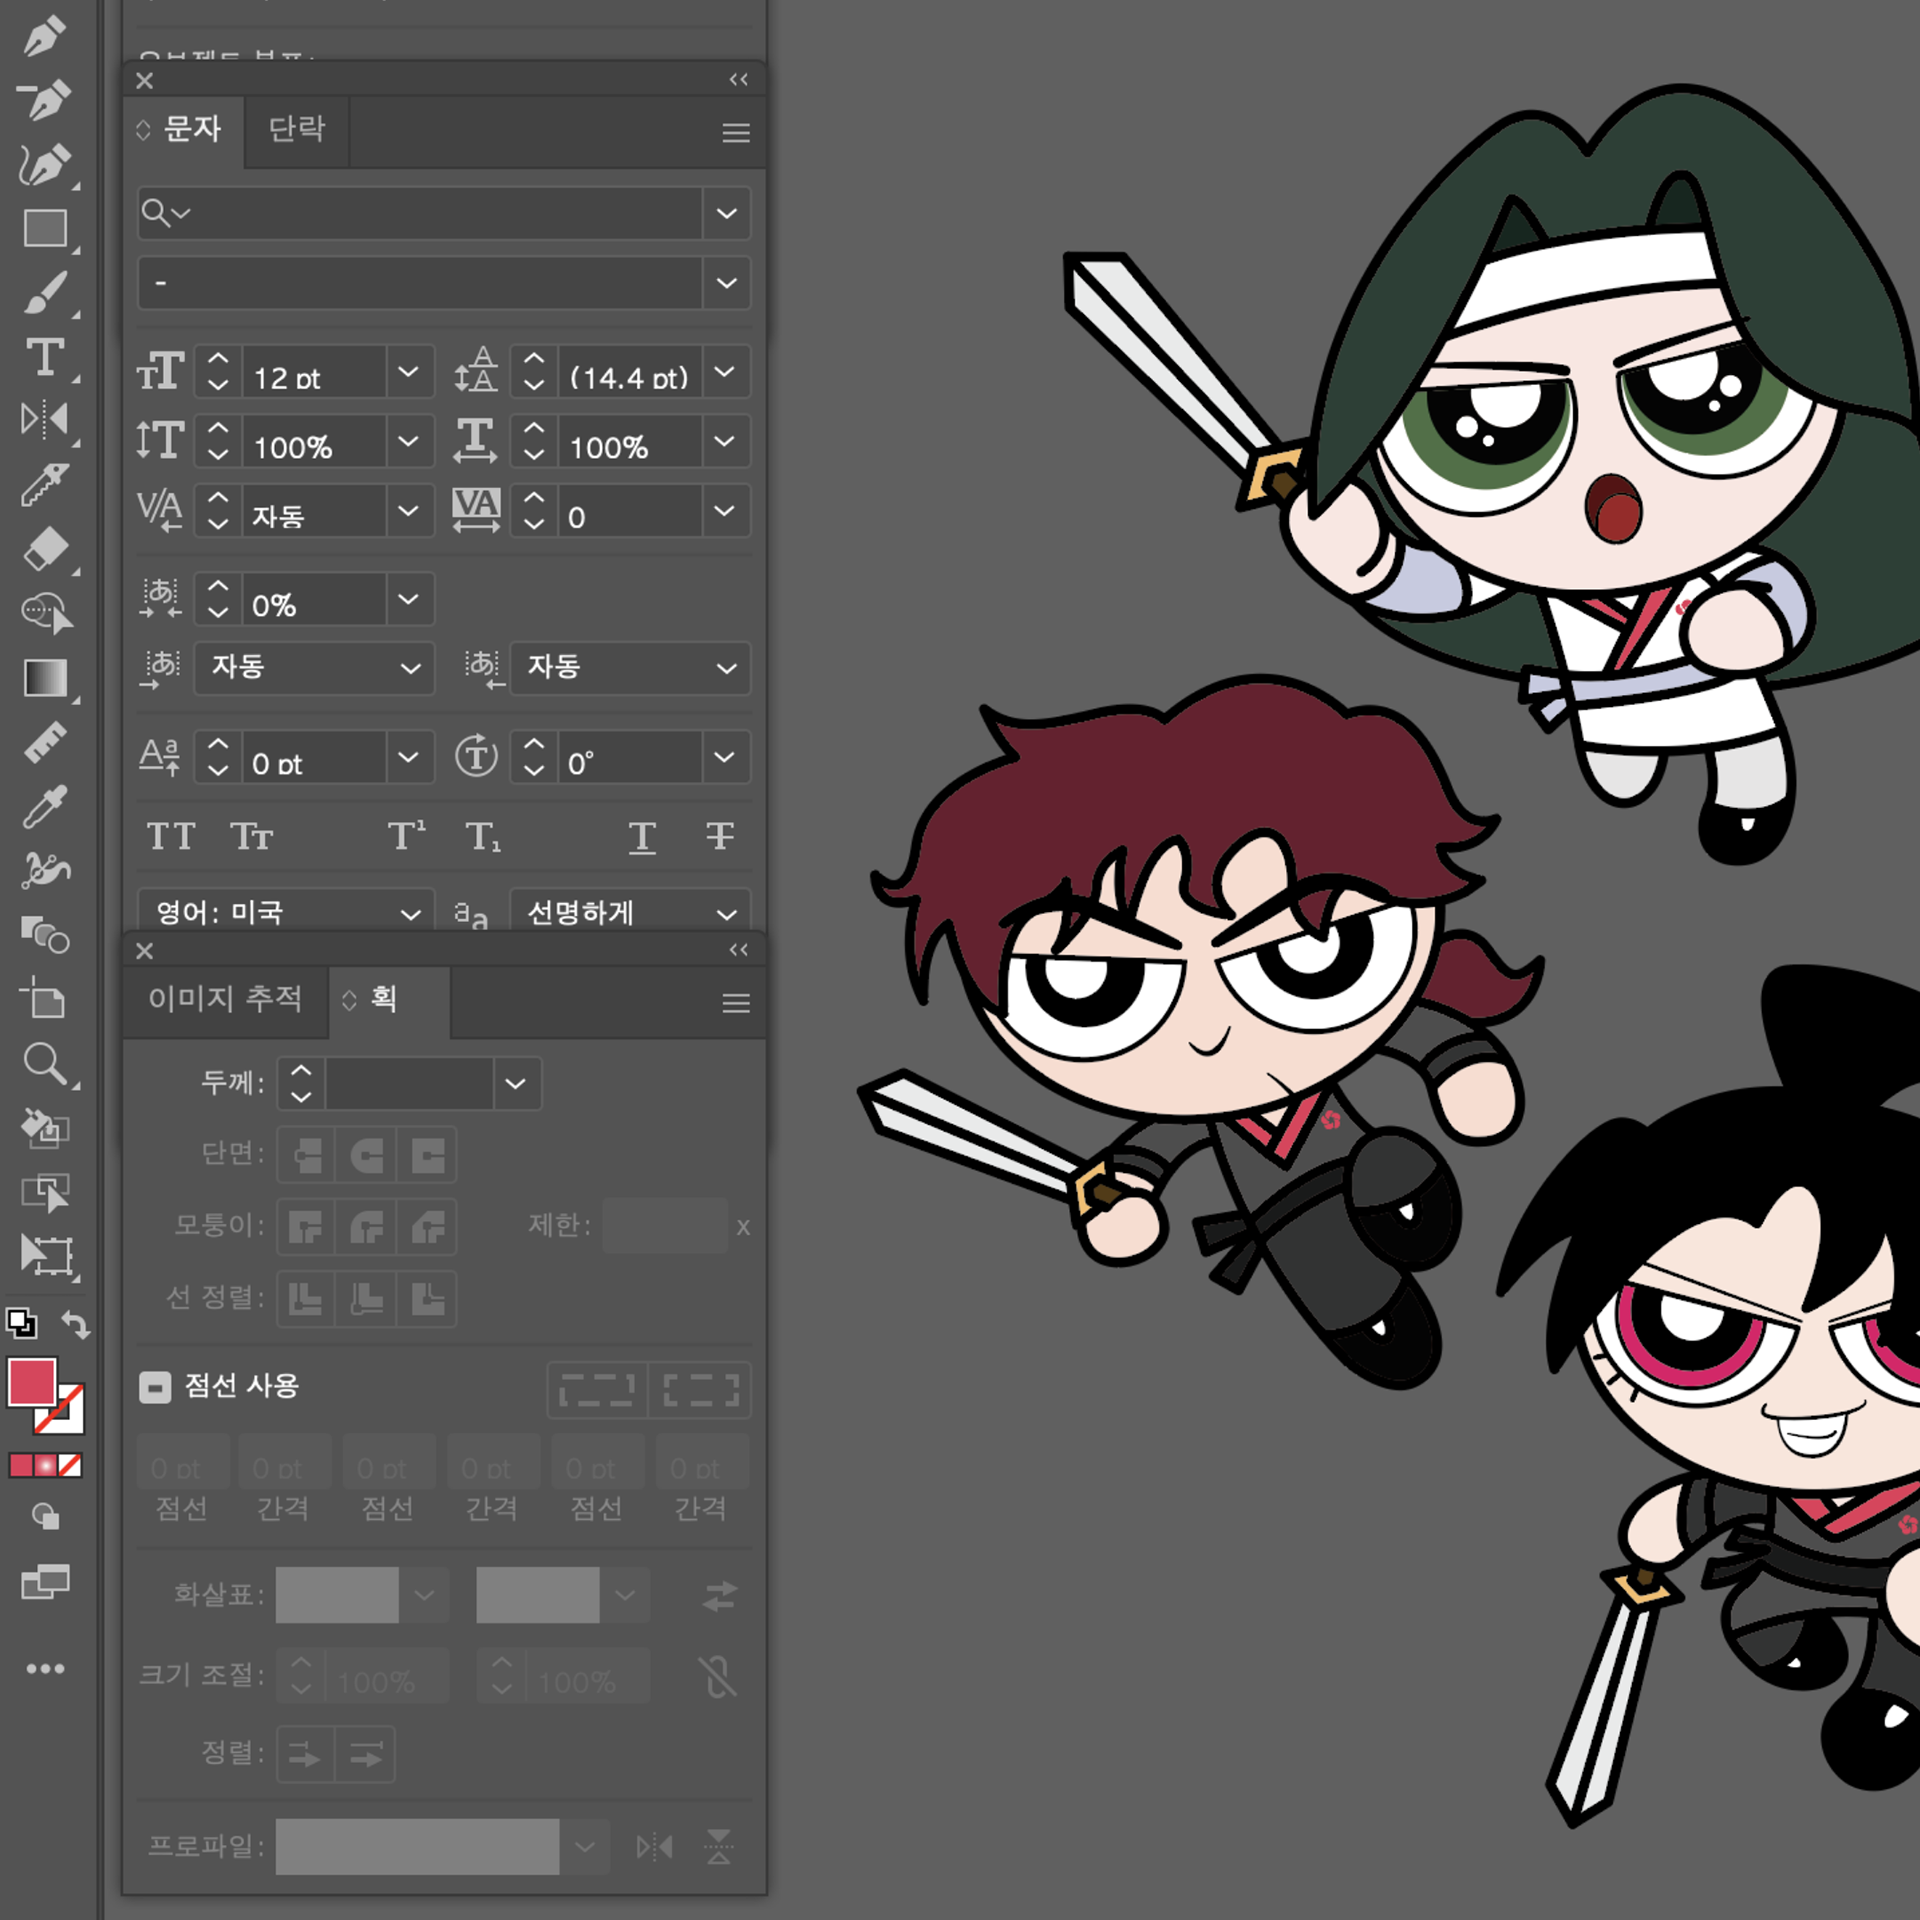Select the Eraser tool
Screen dimensions: 1920x1920
pos(45,549)
